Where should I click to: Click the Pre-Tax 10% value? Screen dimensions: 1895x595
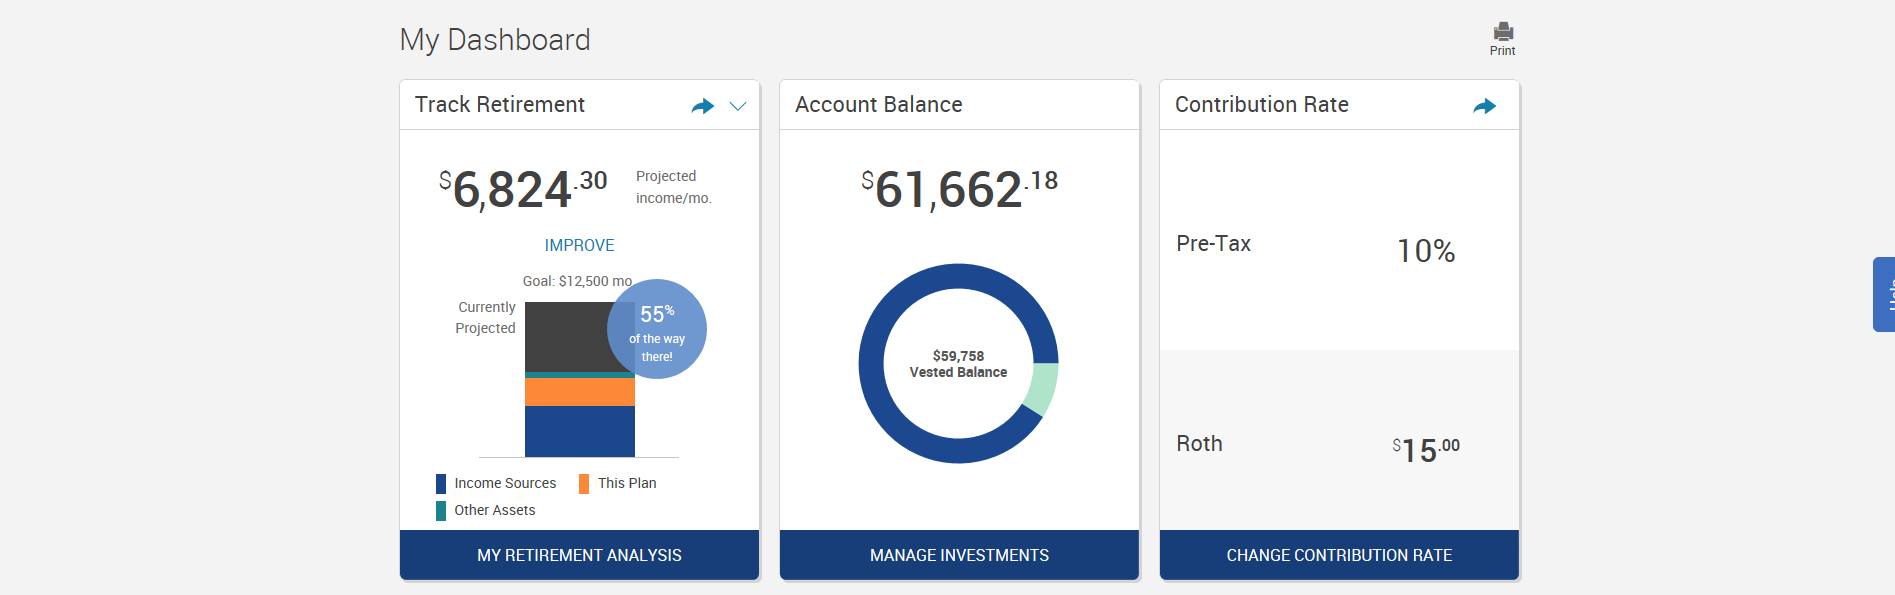1426,251
